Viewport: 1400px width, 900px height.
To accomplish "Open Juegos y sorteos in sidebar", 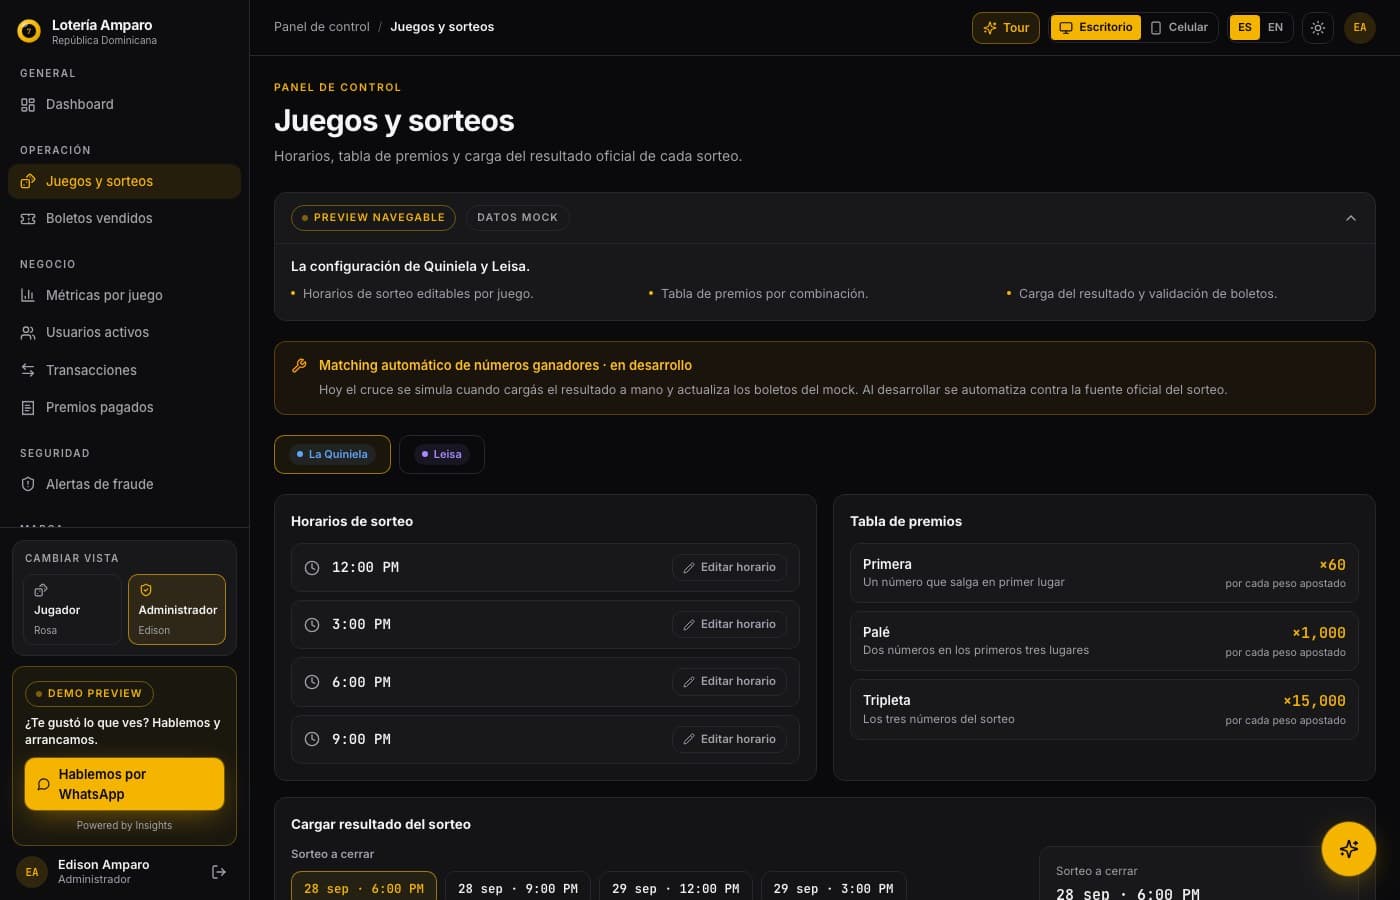I will [124, 182].
